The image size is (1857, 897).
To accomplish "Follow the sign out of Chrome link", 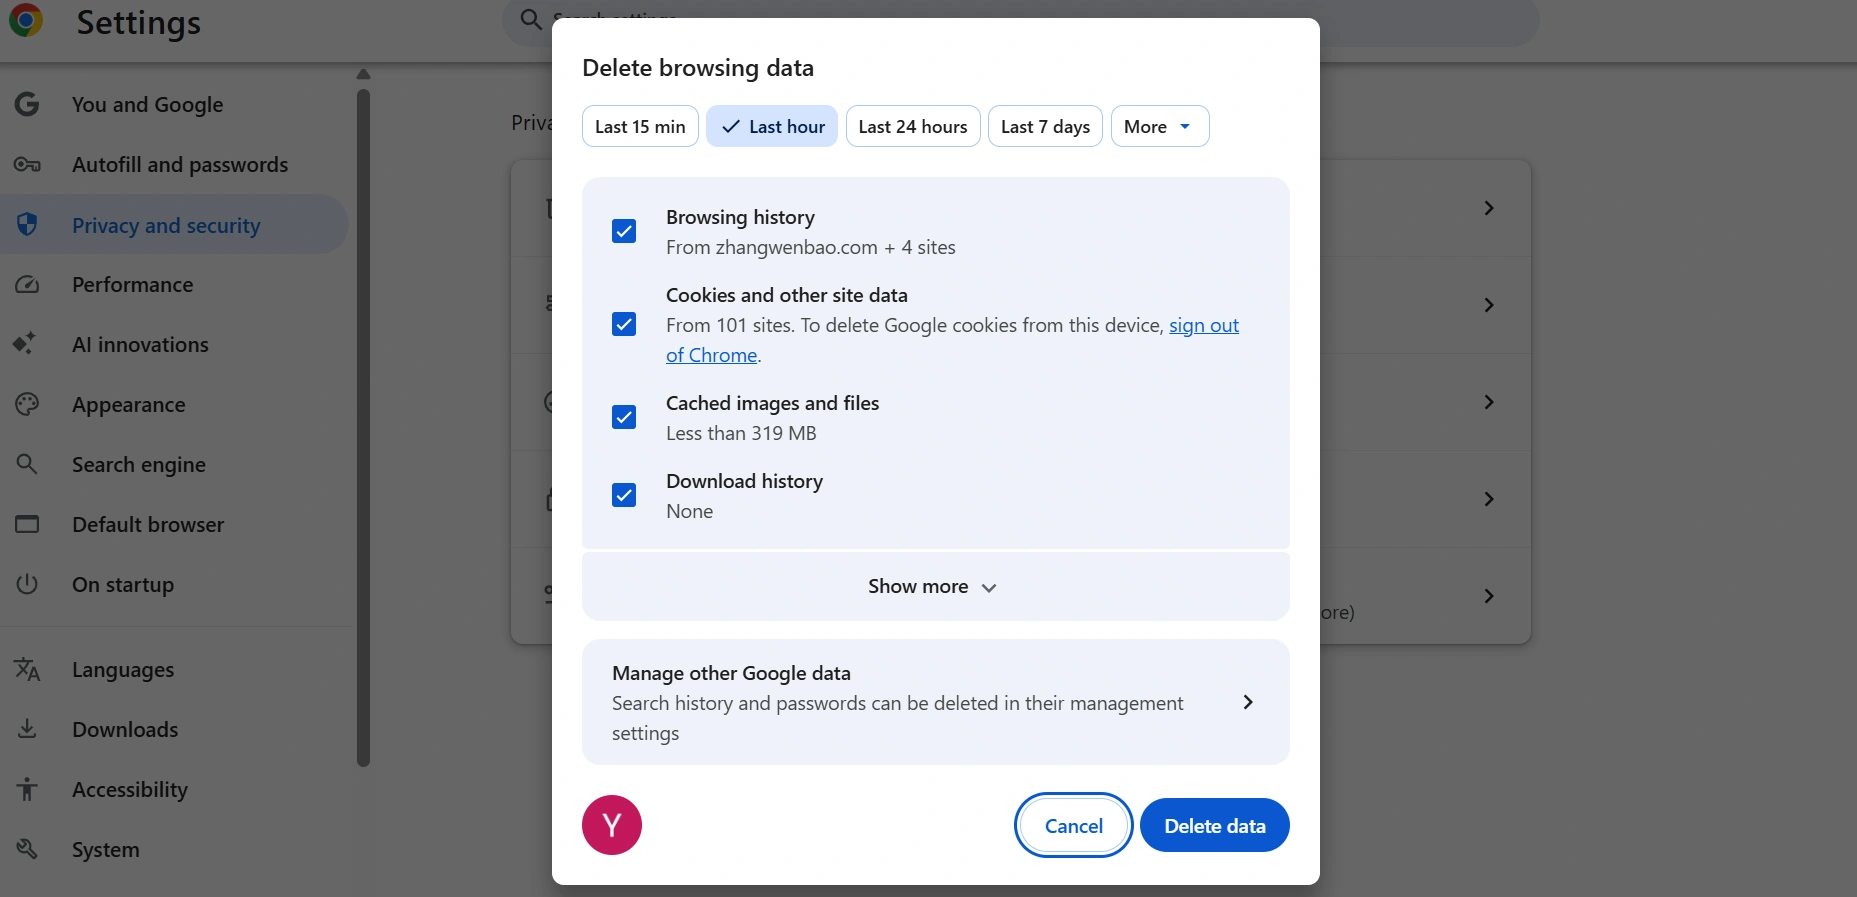I will pyautogui.click(x=1204, y=325).
